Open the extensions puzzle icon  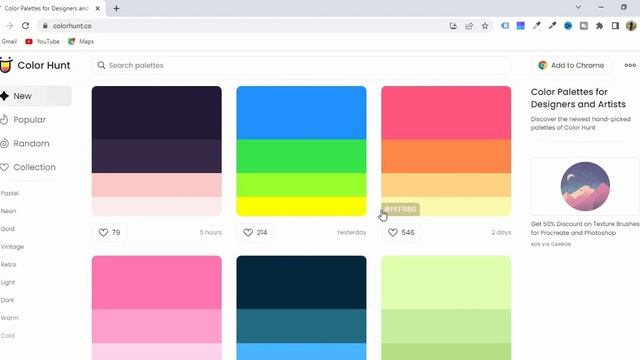pyautogui.click(x=599, y=26)
